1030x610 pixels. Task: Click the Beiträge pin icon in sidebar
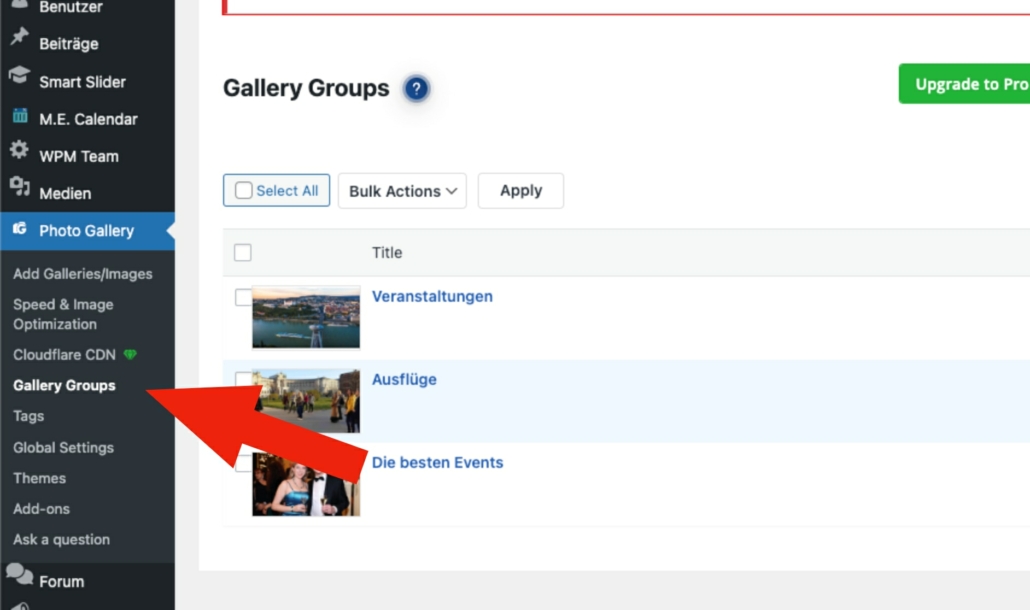(x=19, y=39)
